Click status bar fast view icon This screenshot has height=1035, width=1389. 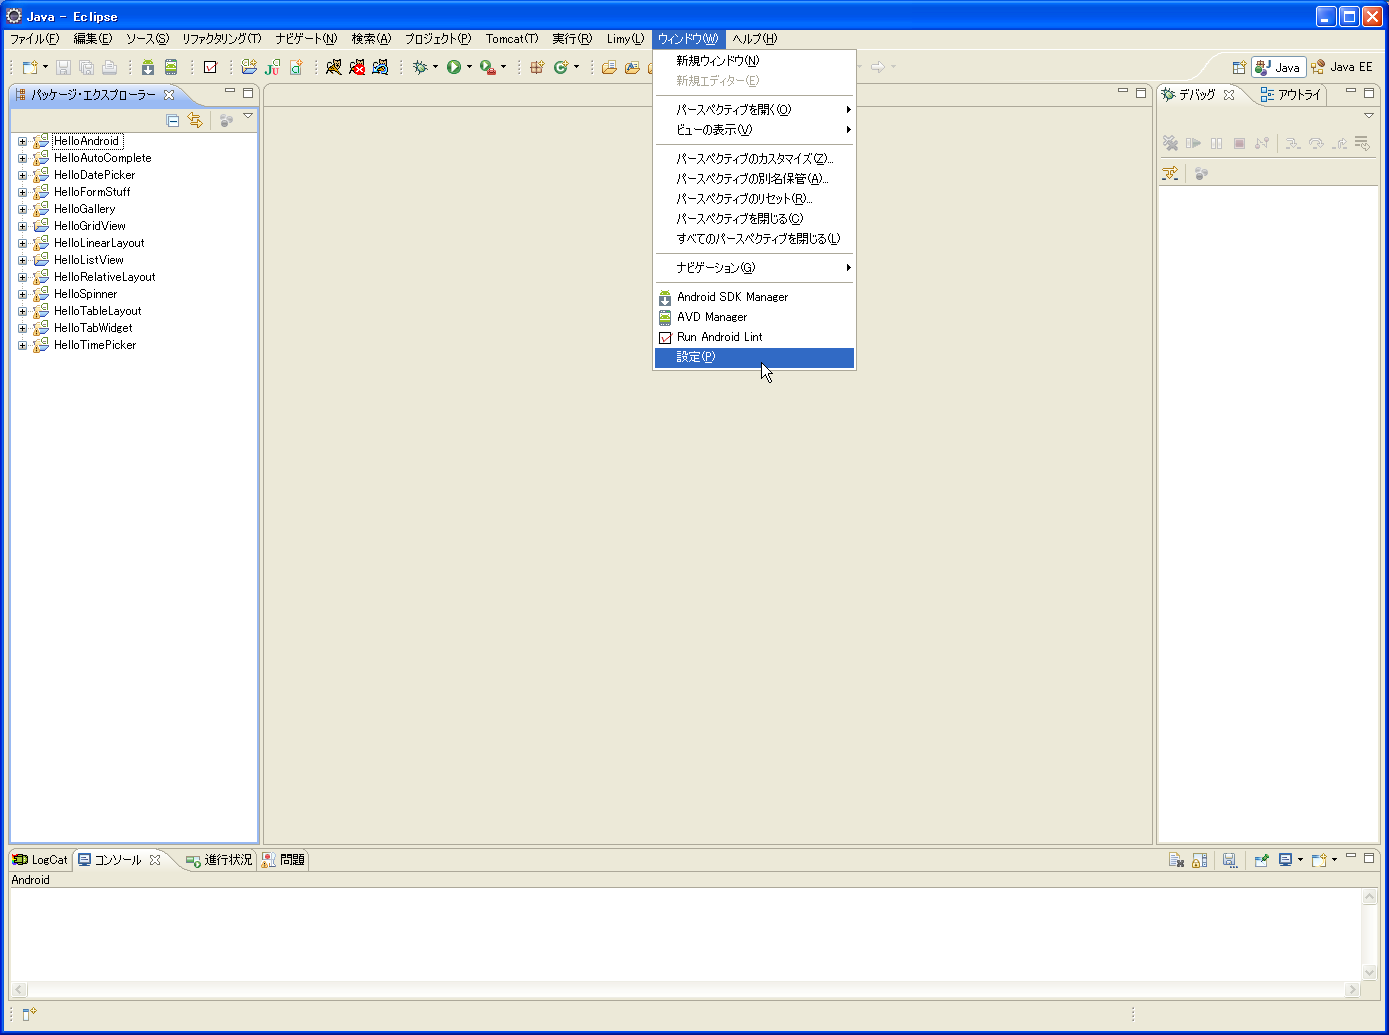tap(29, 1014)
